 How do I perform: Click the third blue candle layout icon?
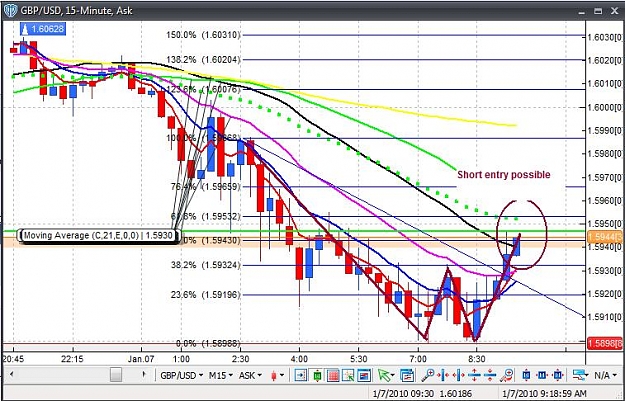point(558,375)
